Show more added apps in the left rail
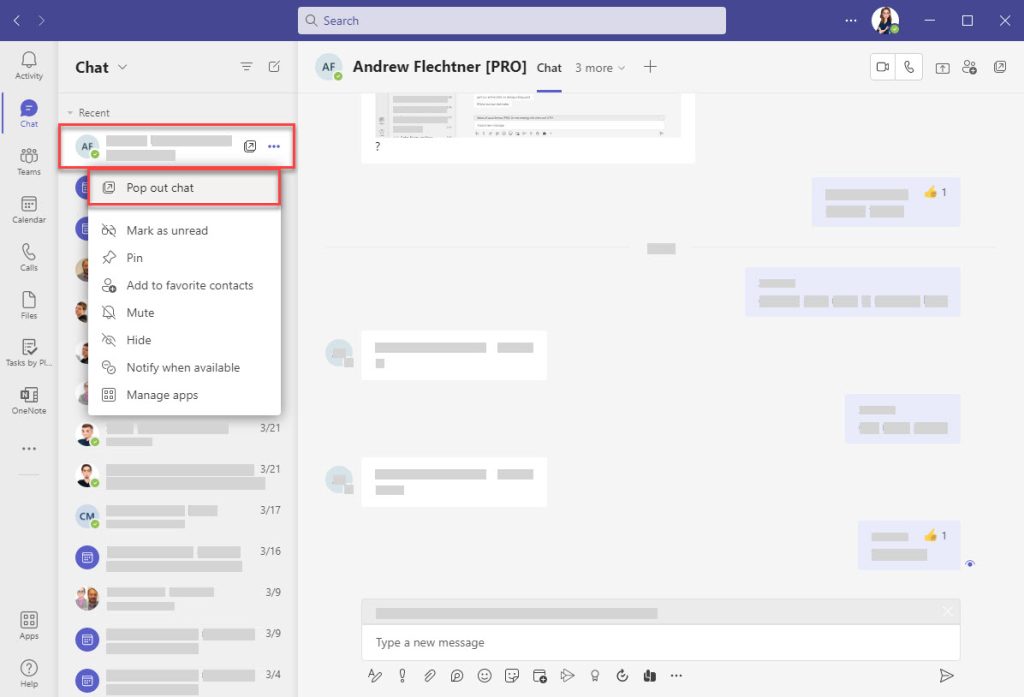This screenshot has height=697, width=1024. point(29,449)
